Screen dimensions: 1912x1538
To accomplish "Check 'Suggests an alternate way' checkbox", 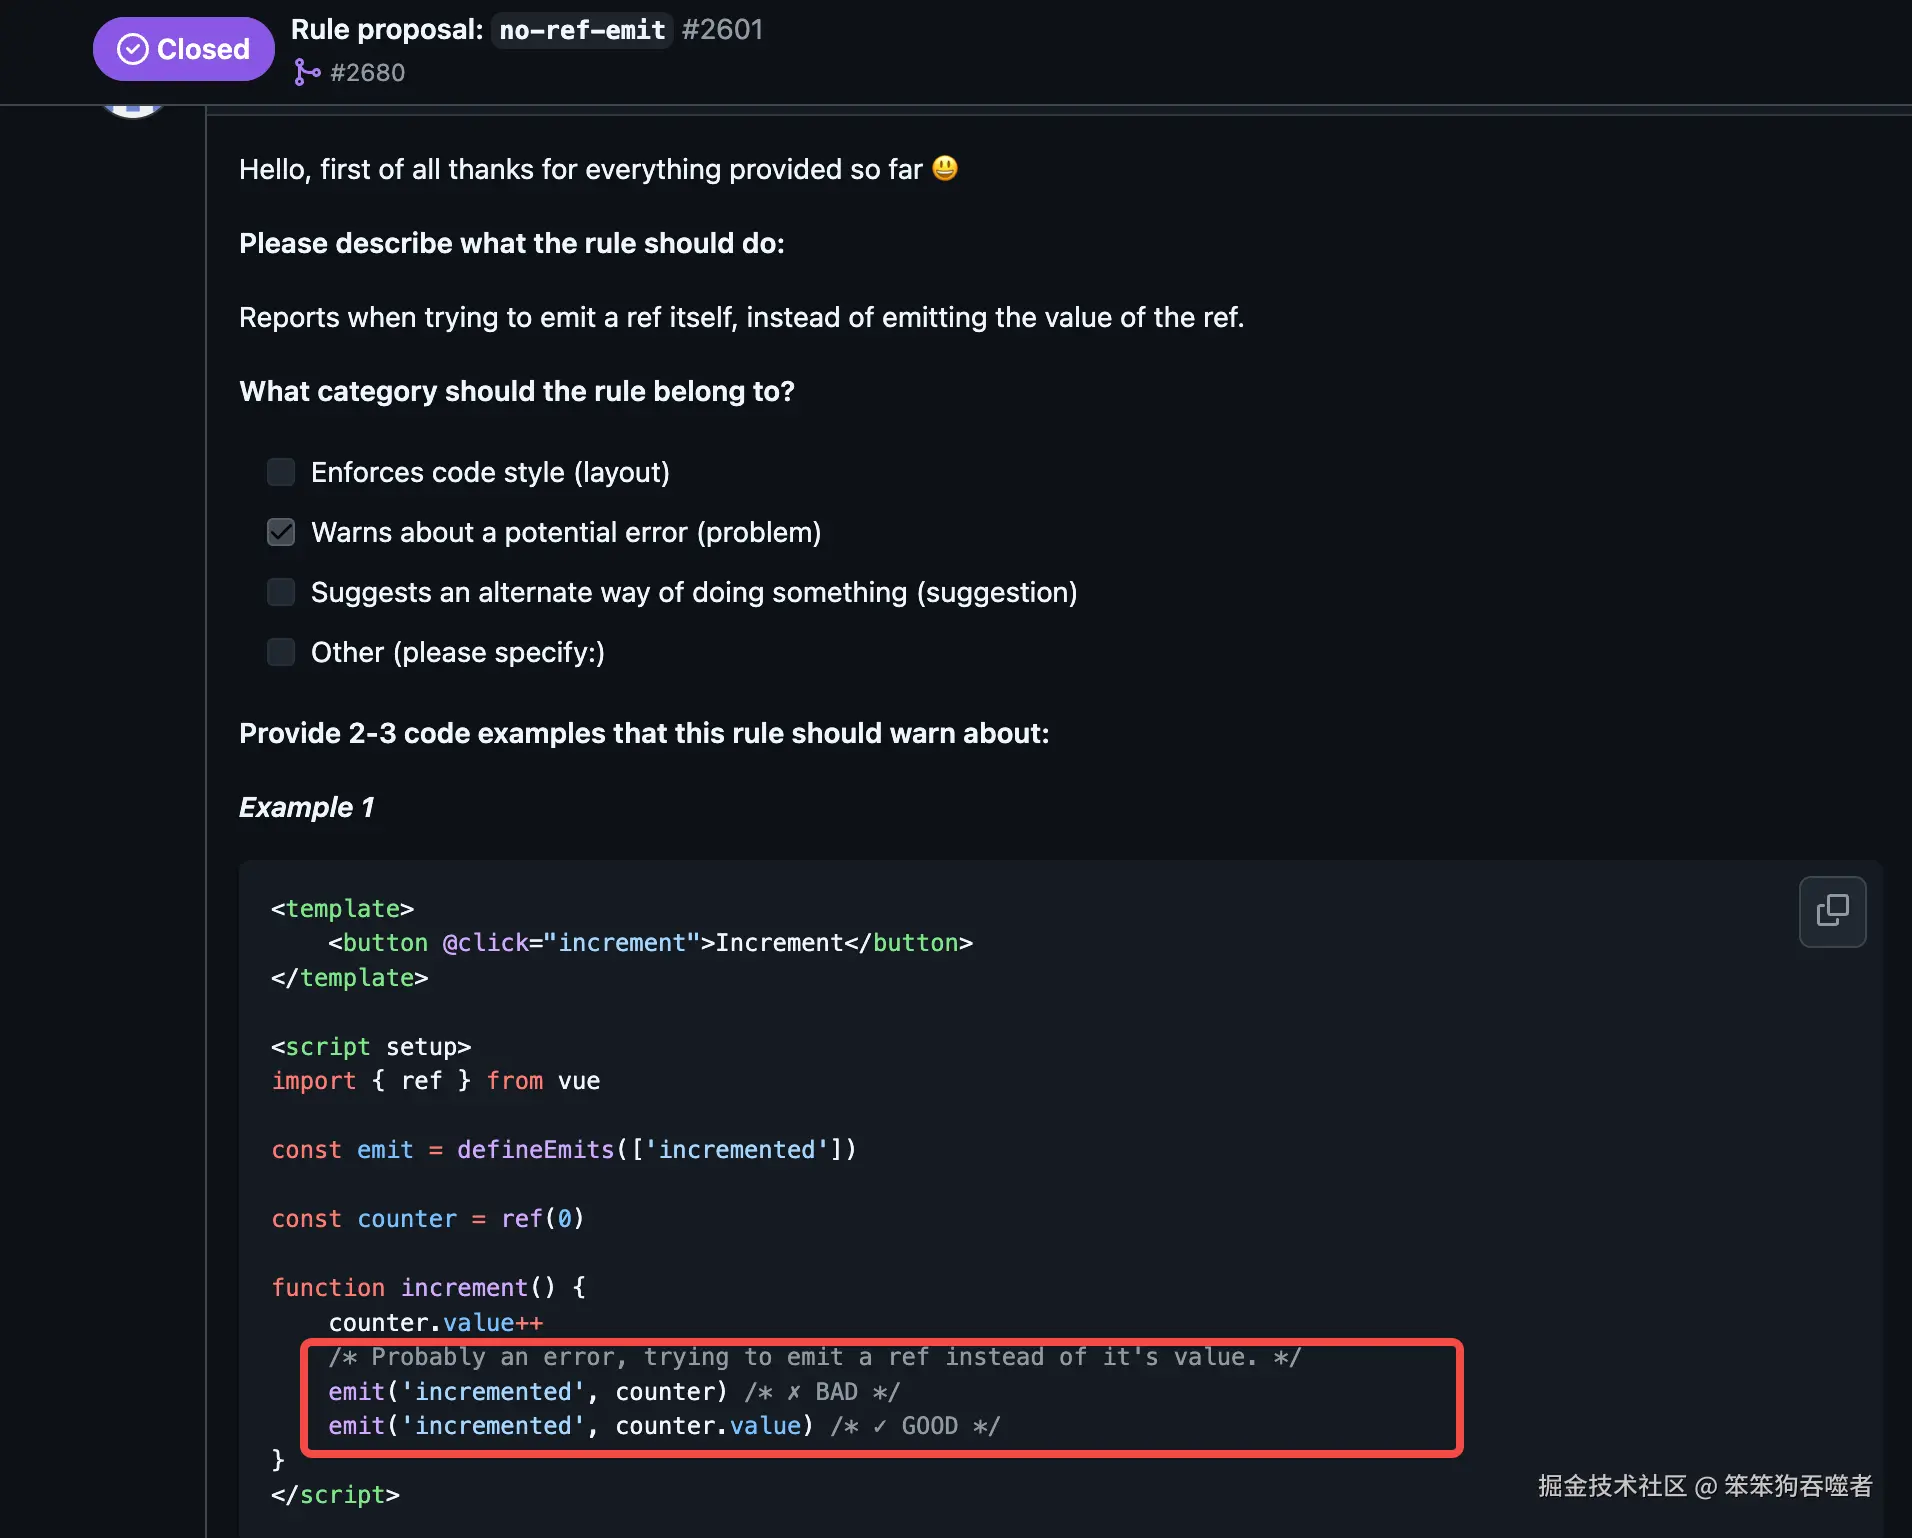I will pyautogui.click(x=281, y=592).
